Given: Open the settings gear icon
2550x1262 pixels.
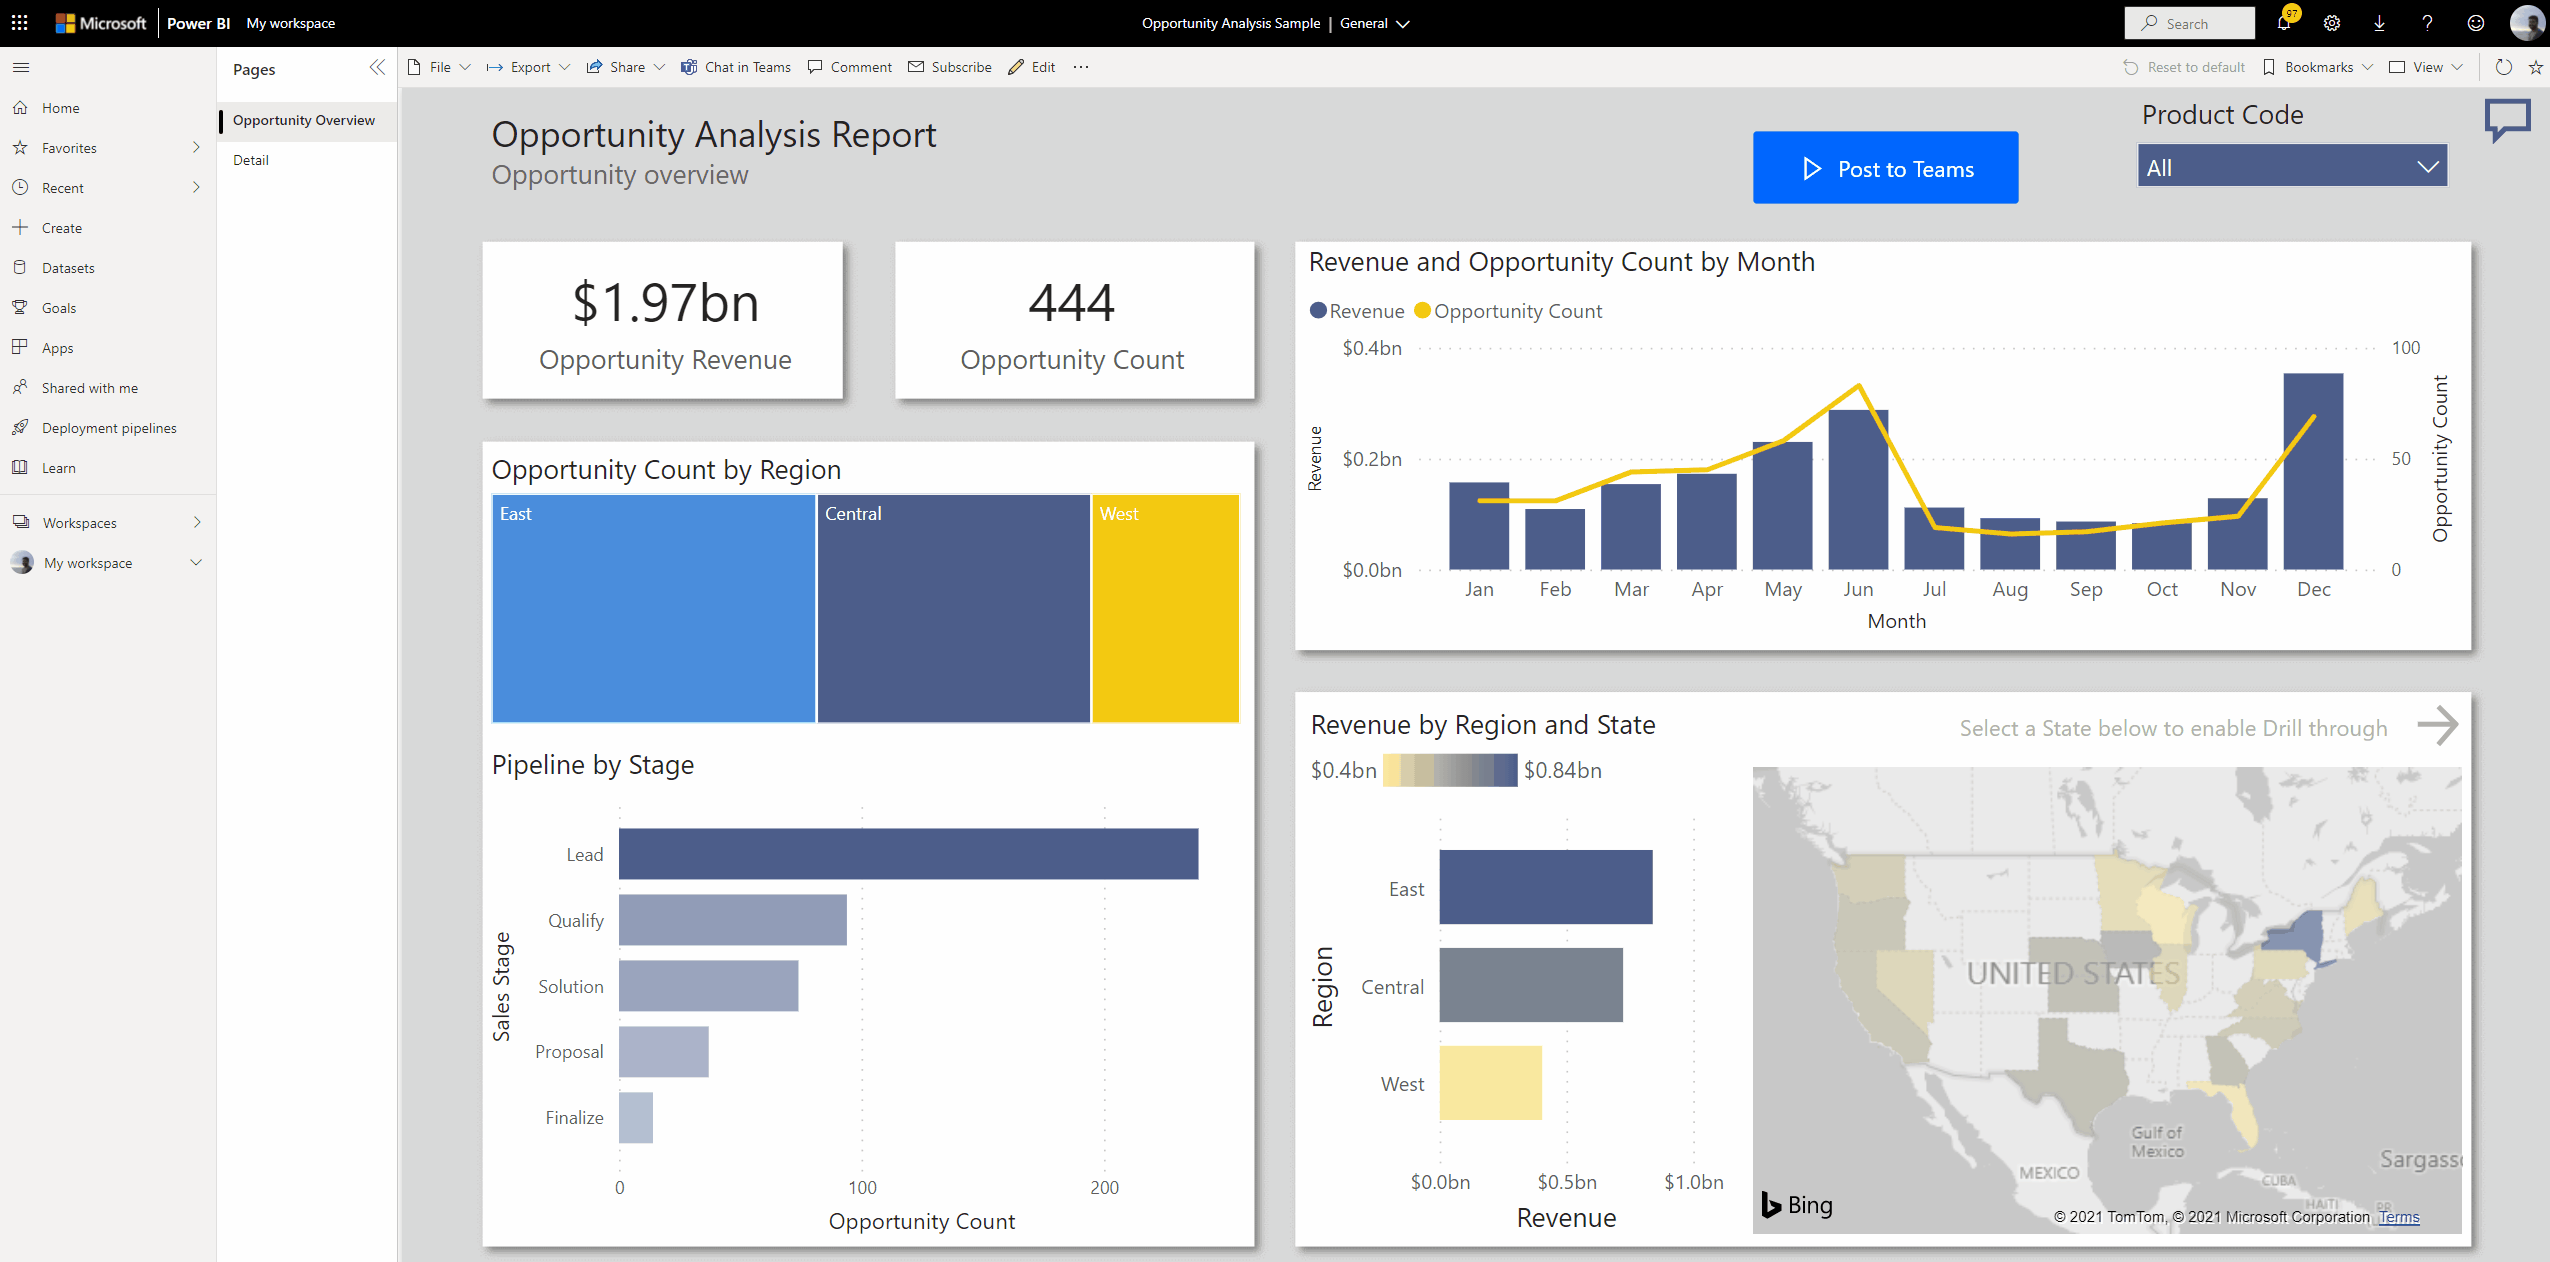Looking at the screenshot, I should pos(2332,23).
